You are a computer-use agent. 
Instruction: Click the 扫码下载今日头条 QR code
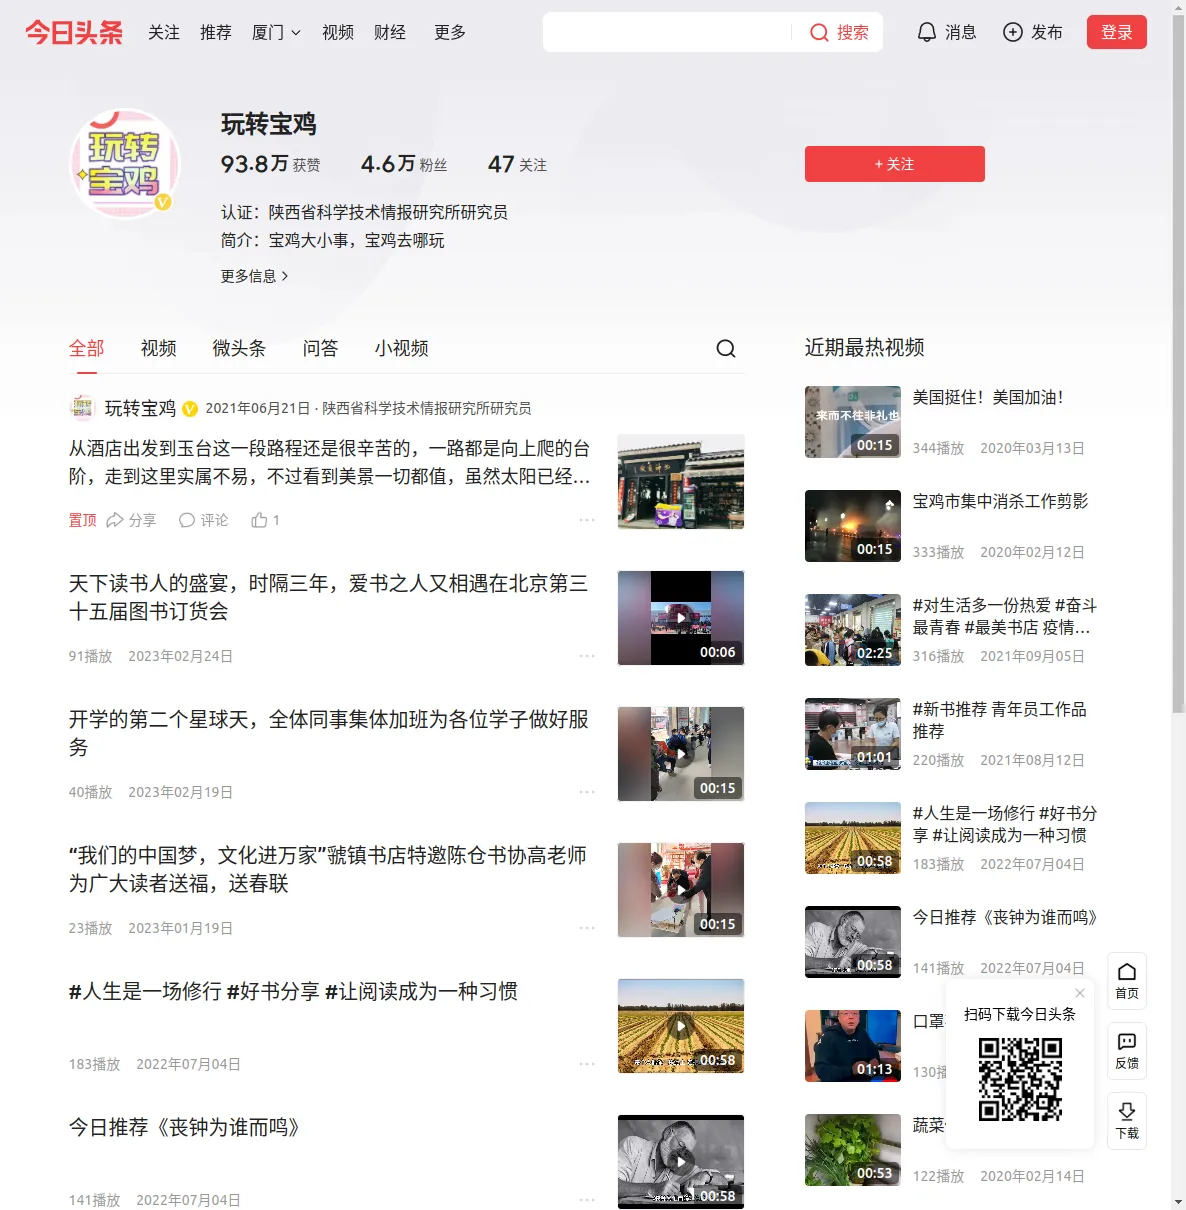[x=1020, y=1079]
